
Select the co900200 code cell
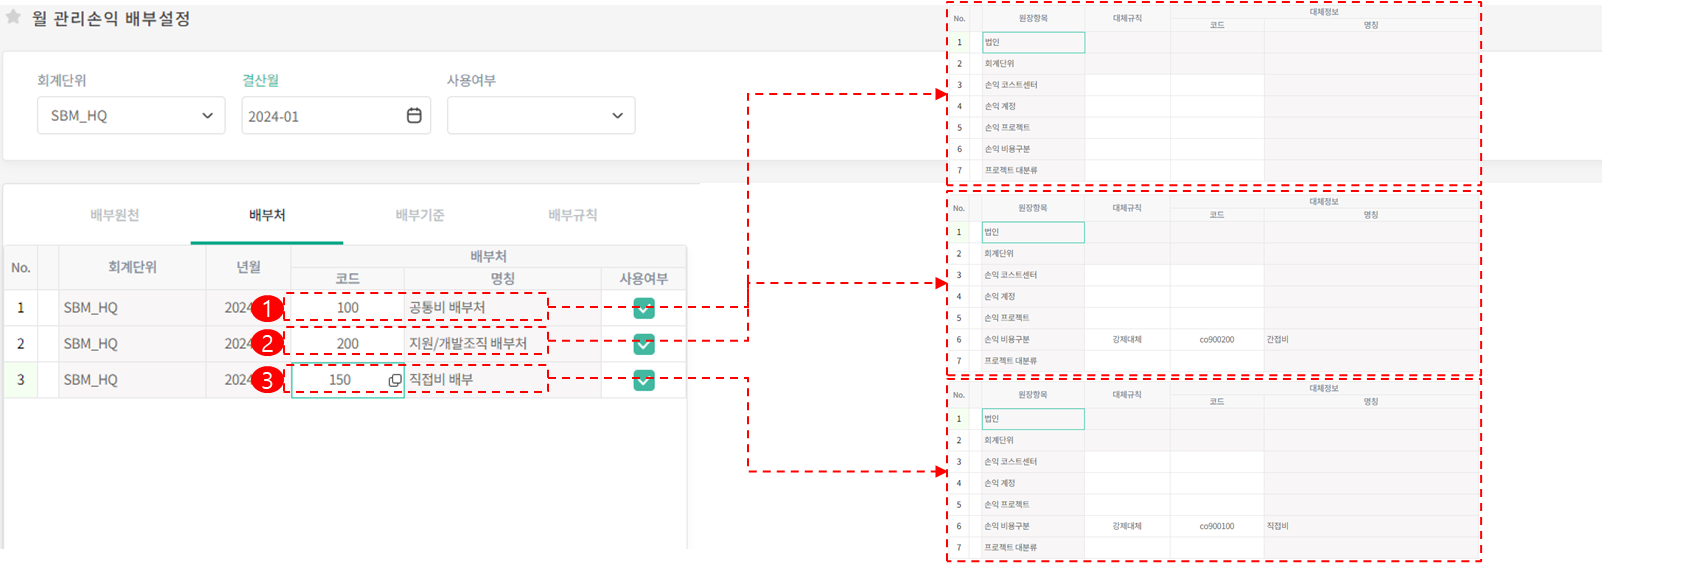1216,340
